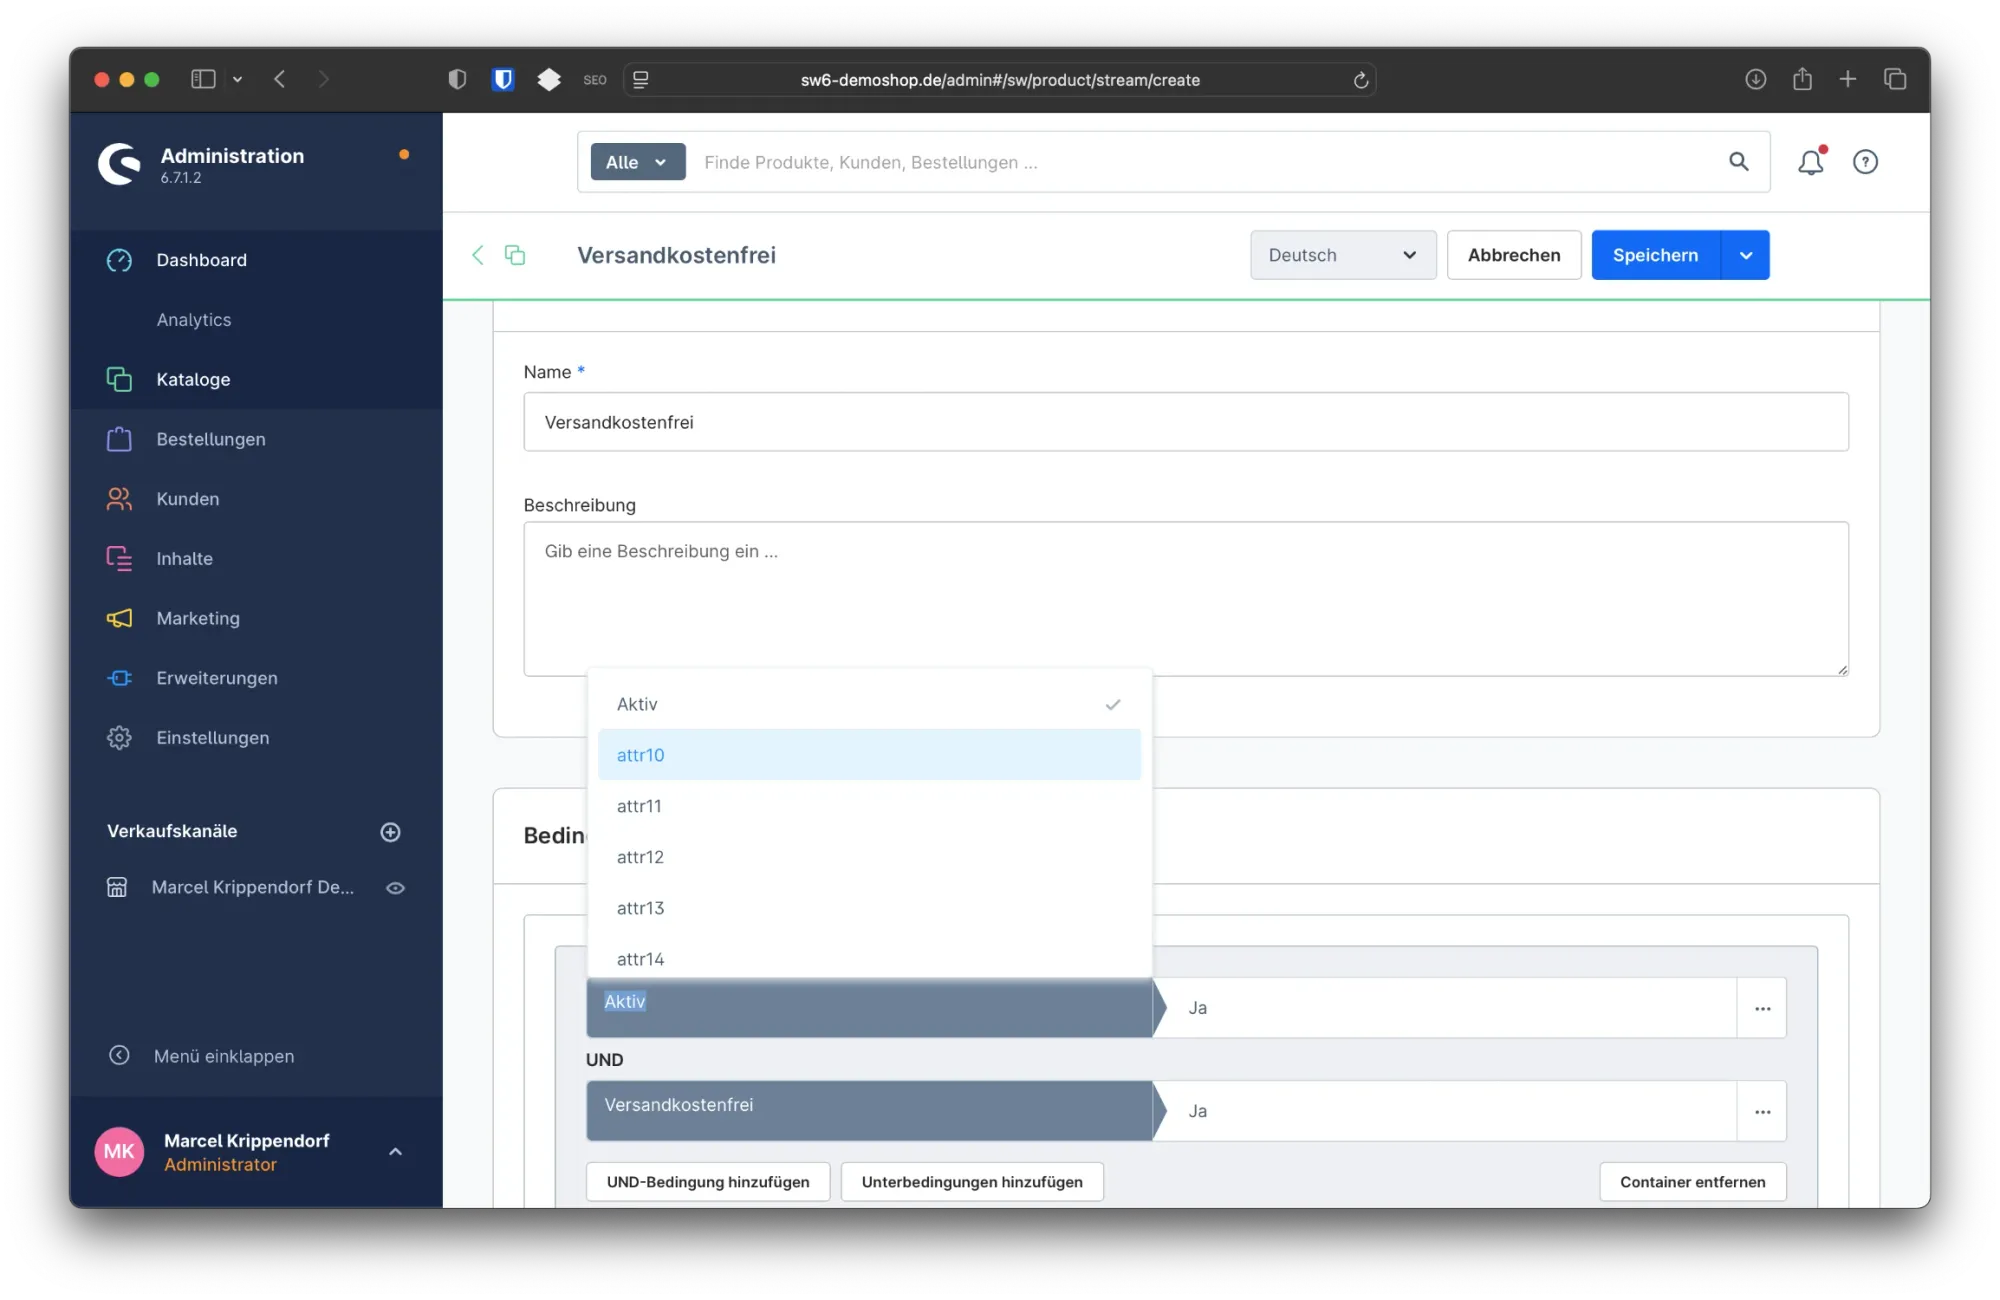Open the help question mark icon

coord(1865,162)
